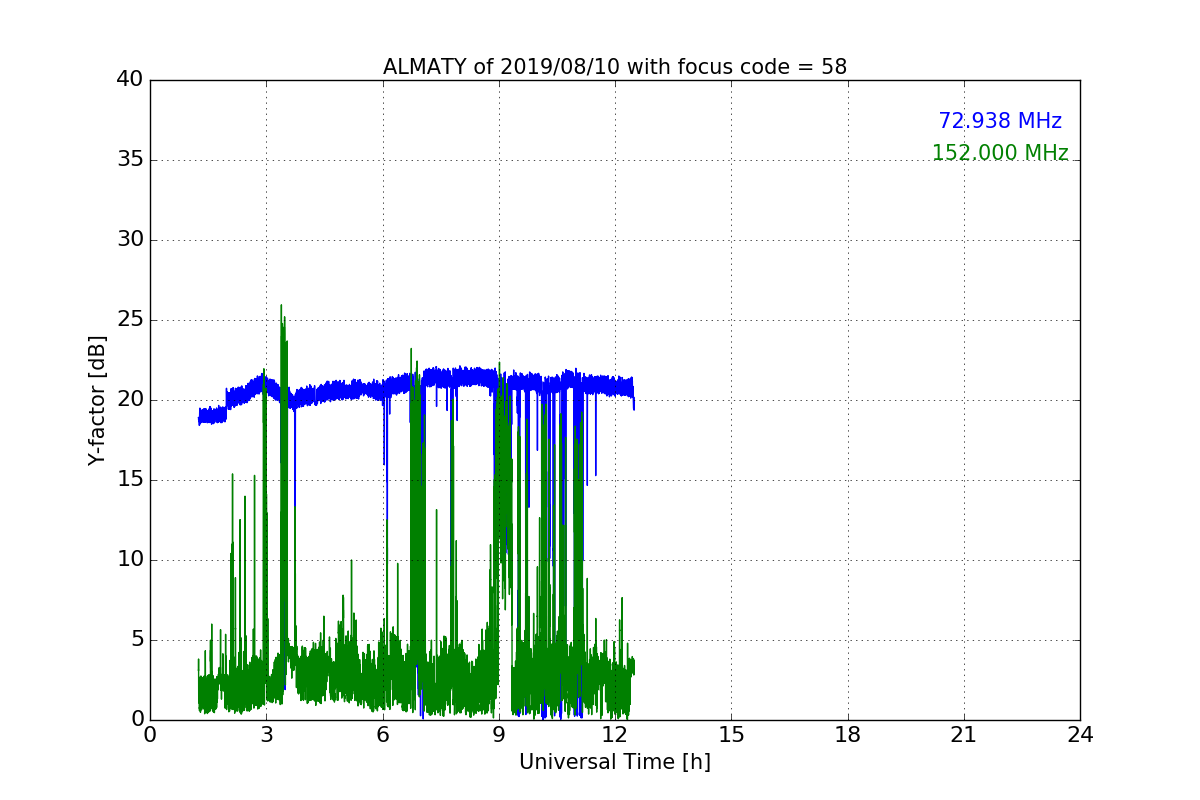
Task: Click y-axis tick label 25
Action: pyautogui.click(x=130, y=320)
